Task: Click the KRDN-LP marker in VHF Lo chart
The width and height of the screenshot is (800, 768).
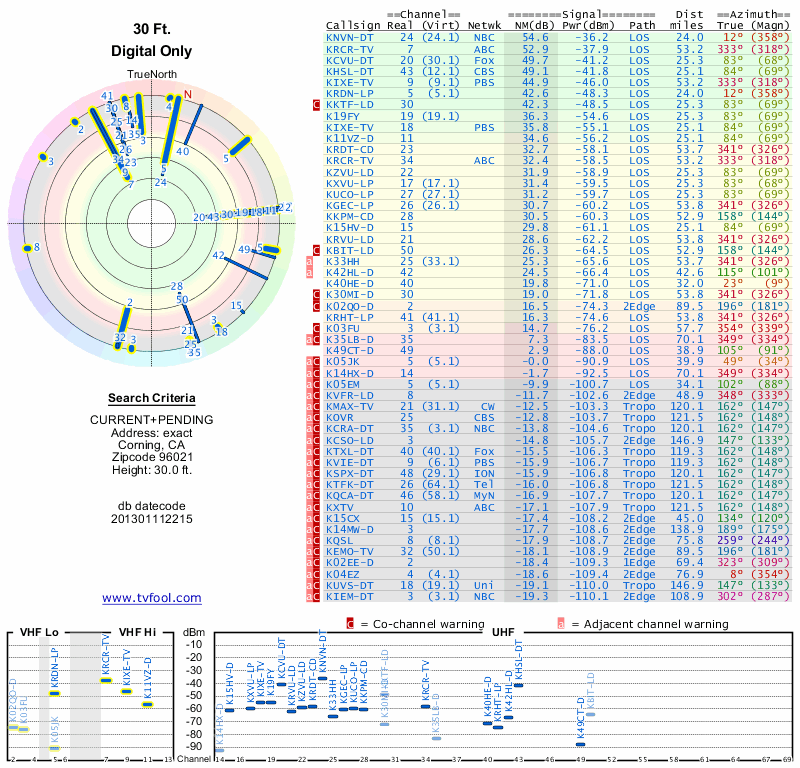Action: point(55,693)
